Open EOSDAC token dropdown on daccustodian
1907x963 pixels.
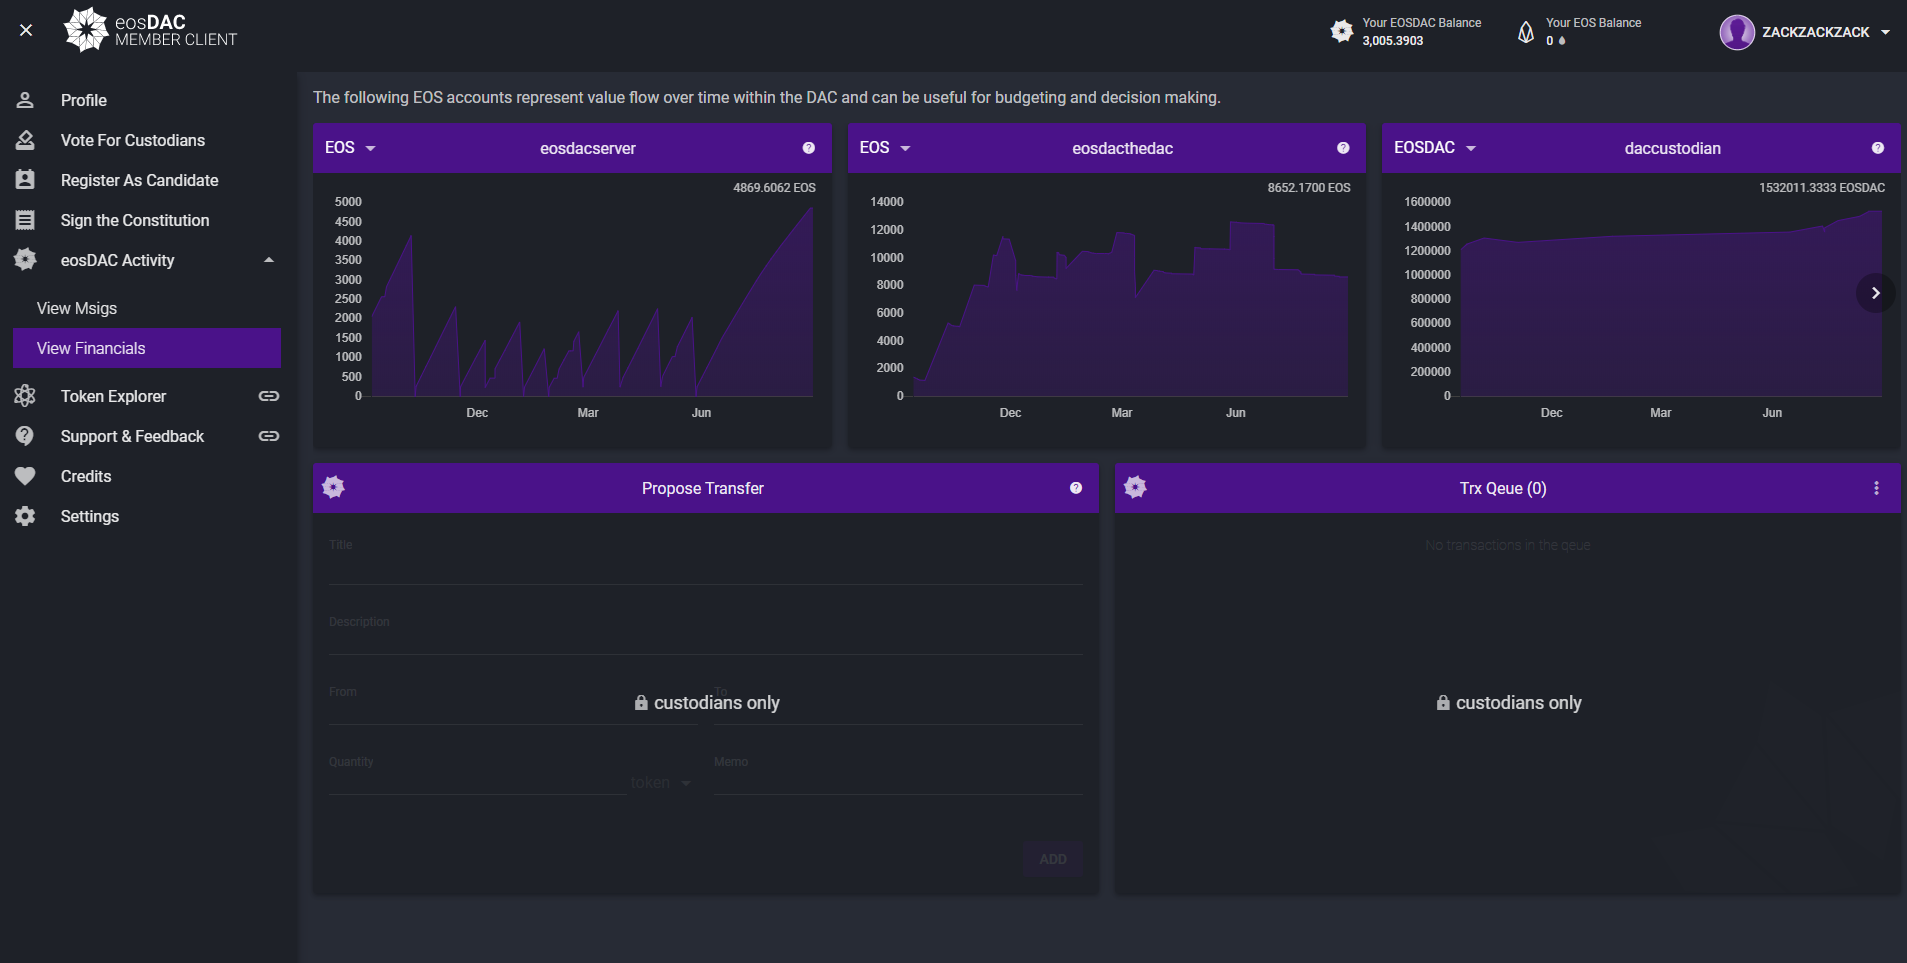[x=1435, y=148]
